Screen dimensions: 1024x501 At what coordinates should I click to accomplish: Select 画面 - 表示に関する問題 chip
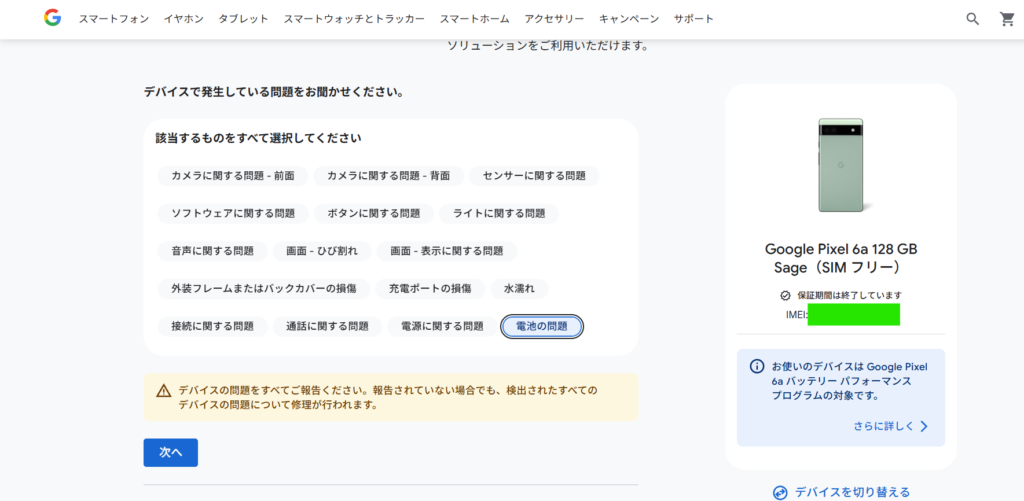[x=447, y=251]
